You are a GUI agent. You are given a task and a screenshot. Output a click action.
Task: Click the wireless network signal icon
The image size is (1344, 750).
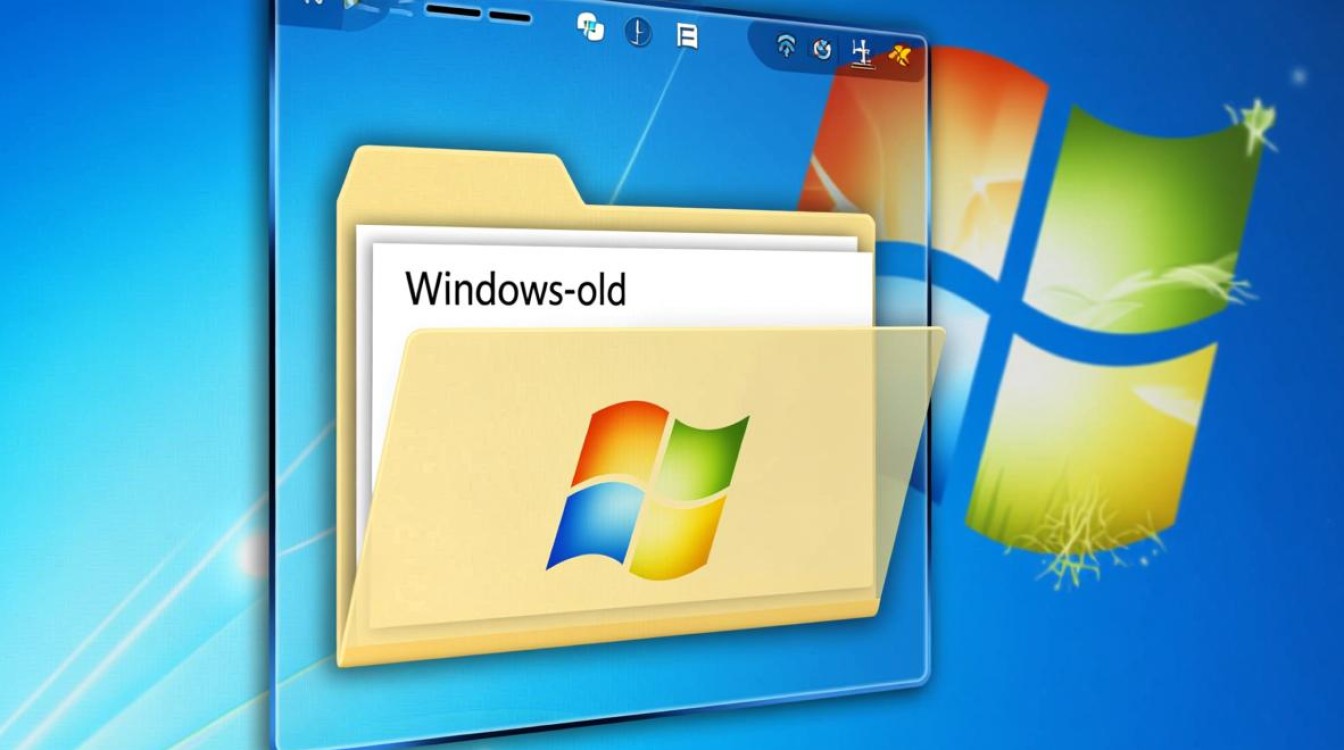coord(787,44)
